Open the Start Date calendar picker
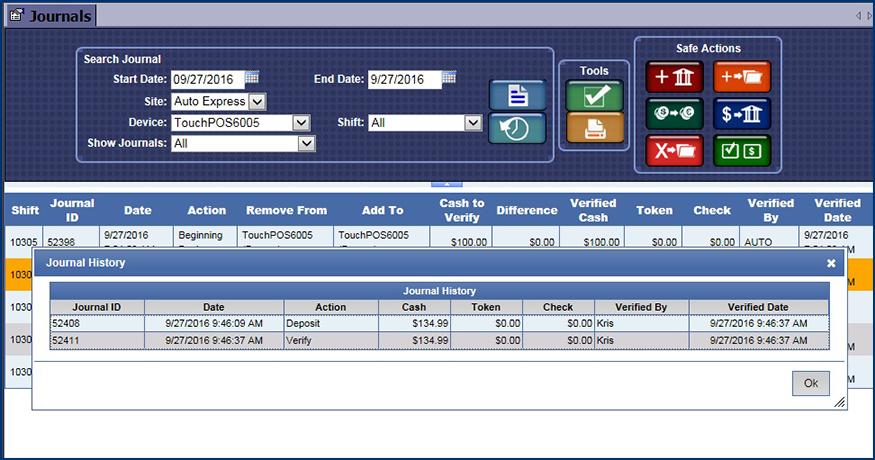The width and height of the screenshot is (875, 460). point(252,78)
